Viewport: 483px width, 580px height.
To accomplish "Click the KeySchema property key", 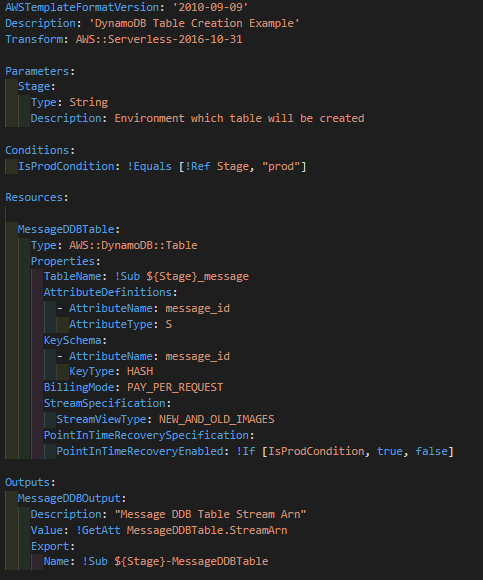I will coord(72,340).
